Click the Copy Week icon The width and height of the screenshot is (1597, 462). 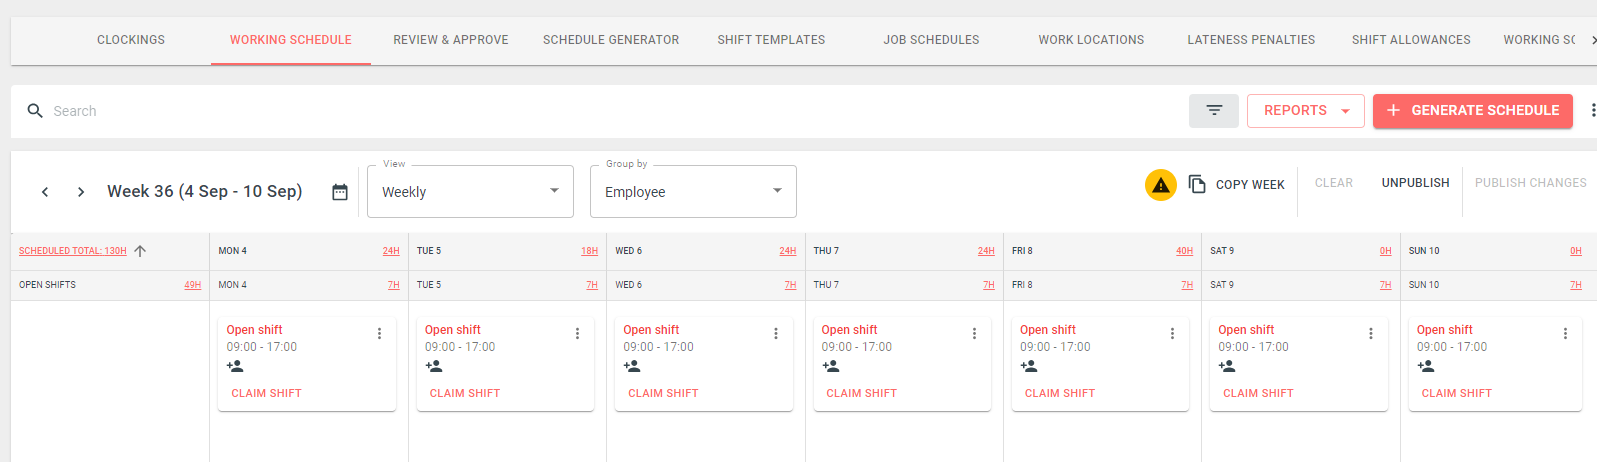(x=1197, y=184)
